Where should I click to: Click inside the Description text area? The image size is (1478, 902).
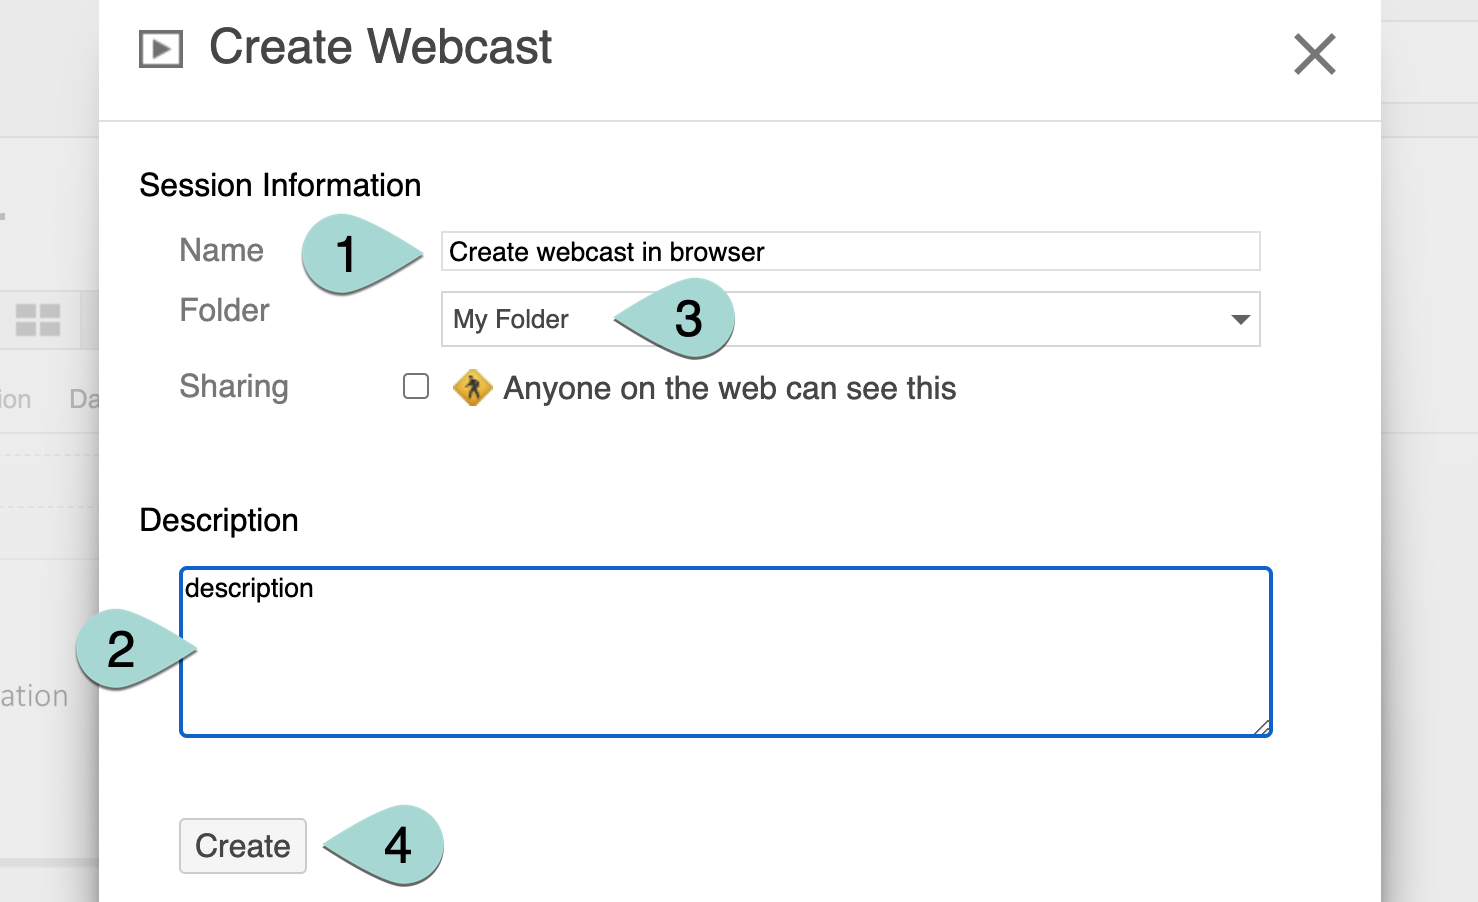[x=725, y=660]
